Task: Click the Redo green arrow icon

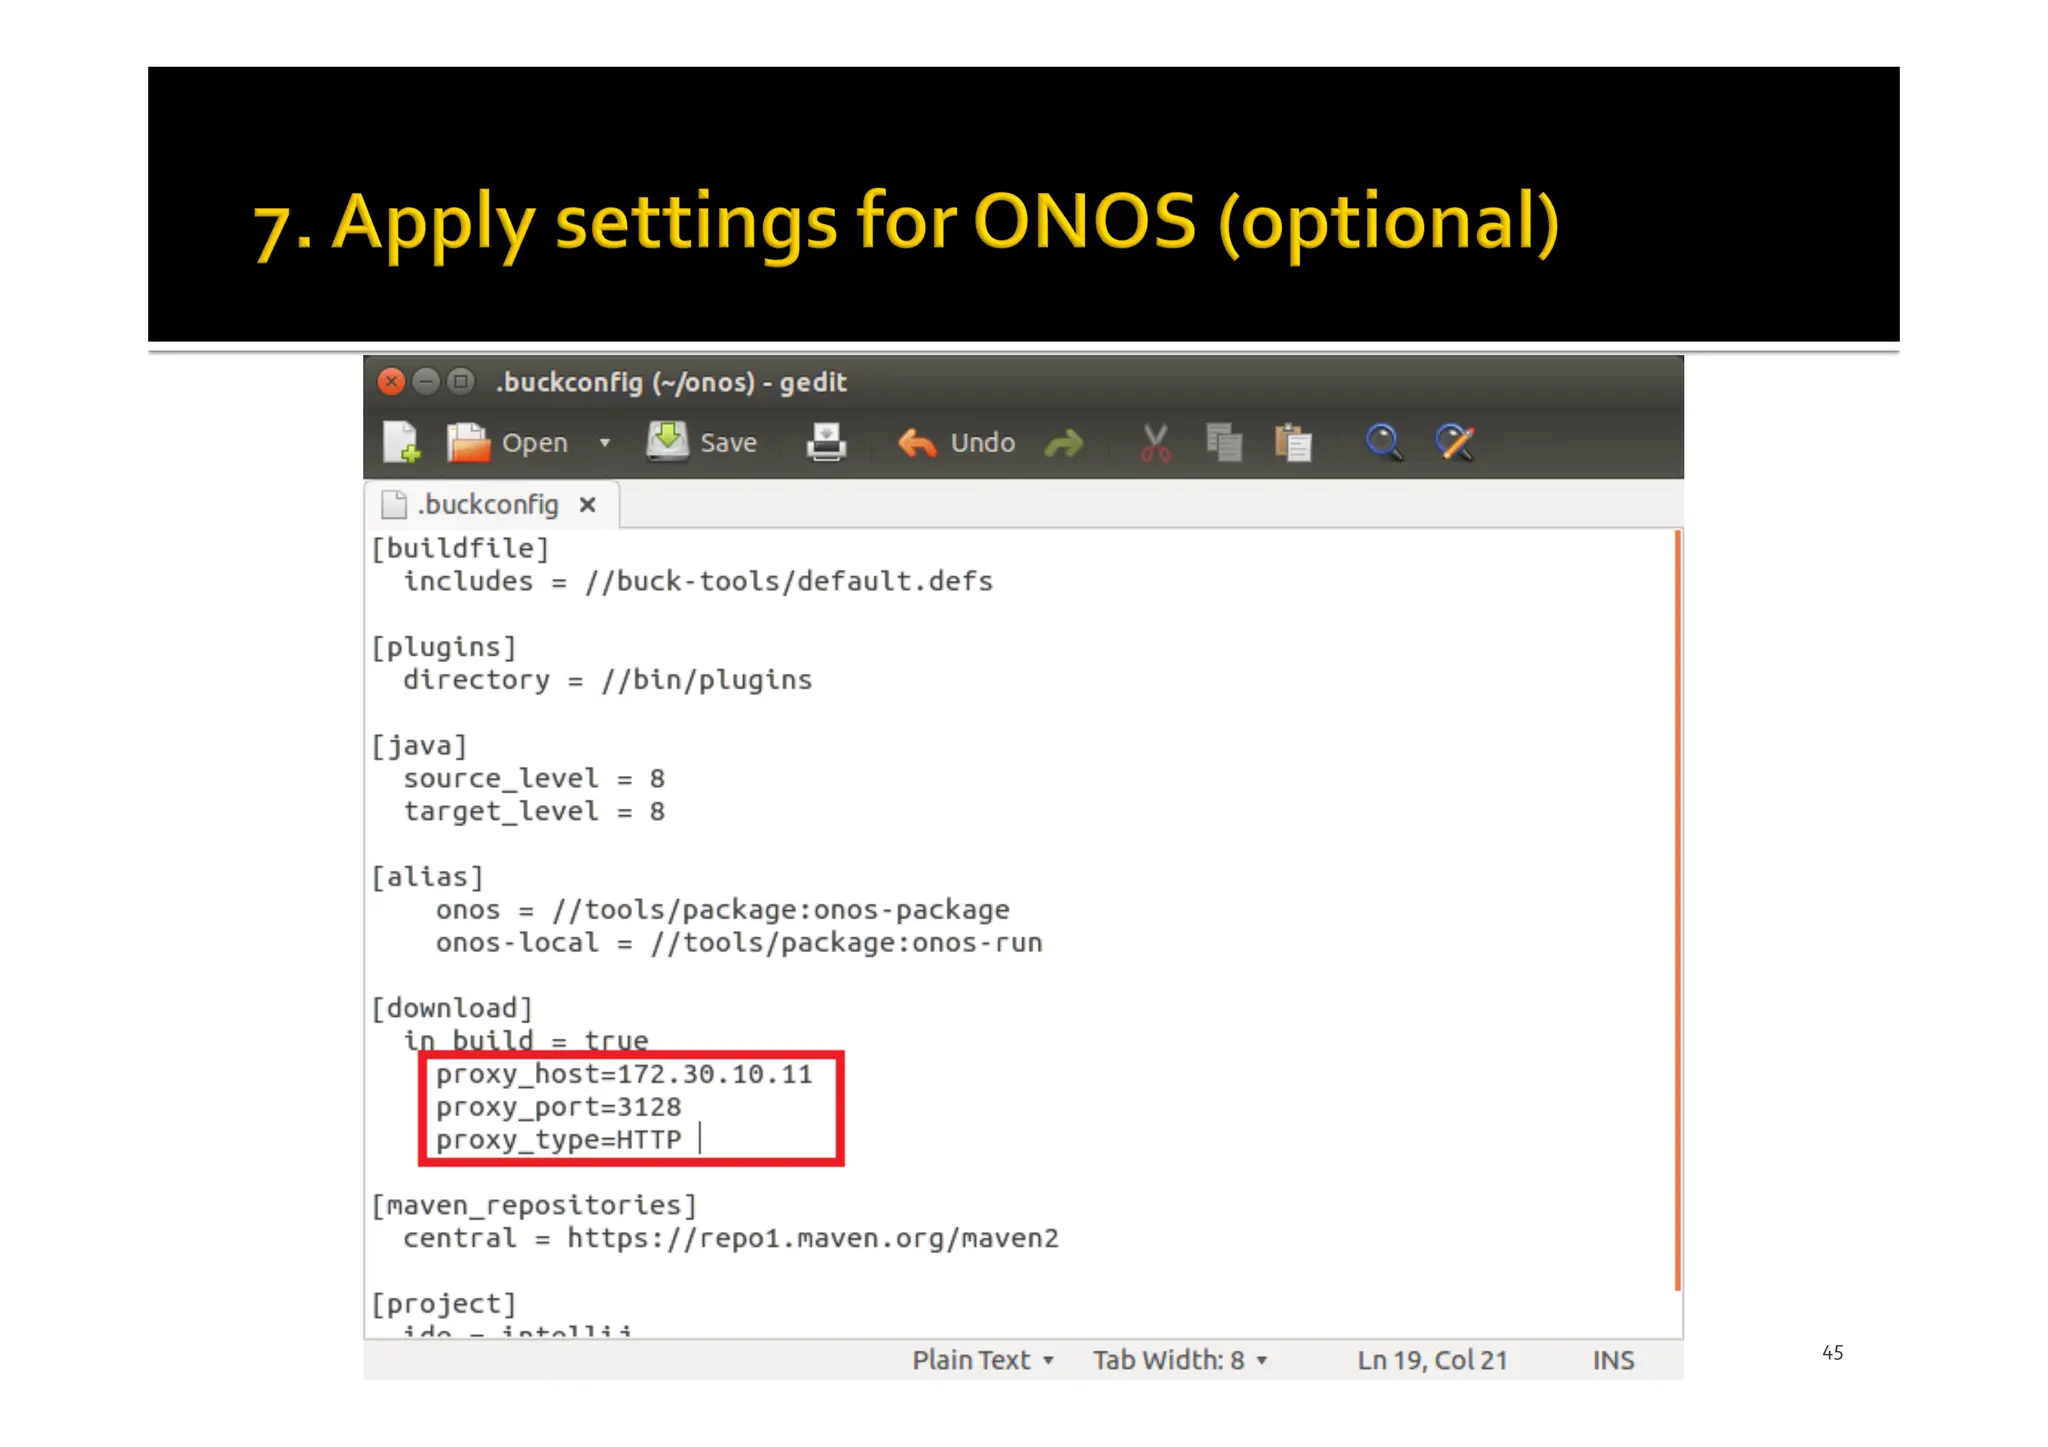Action: click(1064, 442)
